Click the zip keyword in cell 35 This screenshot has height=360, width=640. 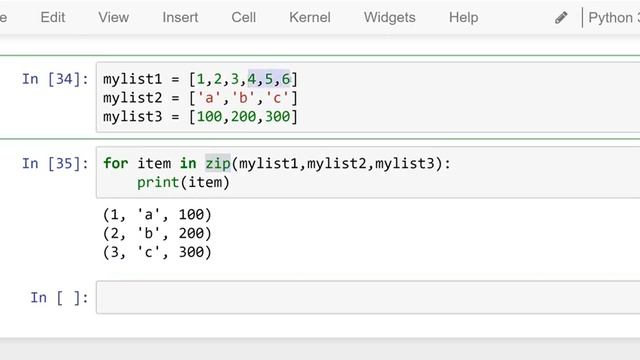click(x=218, y=163)
